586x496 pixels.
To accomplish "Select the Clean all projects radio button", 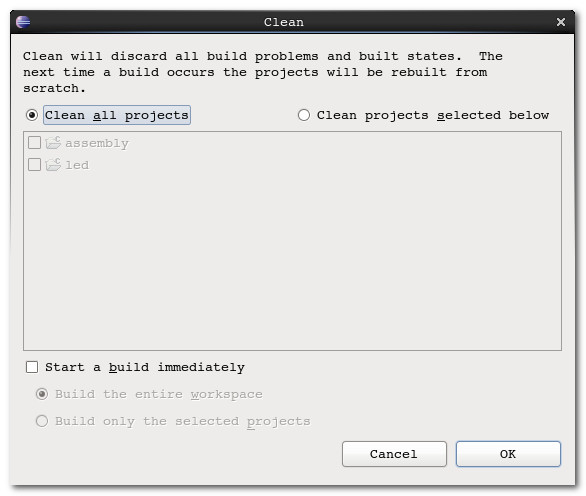I will point(32,115).
